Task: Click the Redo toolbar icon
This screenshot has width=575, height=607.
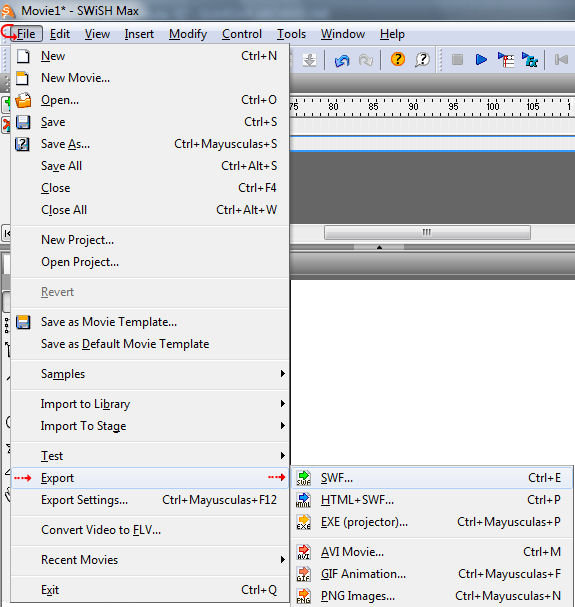Action: [x=366, y=60]
